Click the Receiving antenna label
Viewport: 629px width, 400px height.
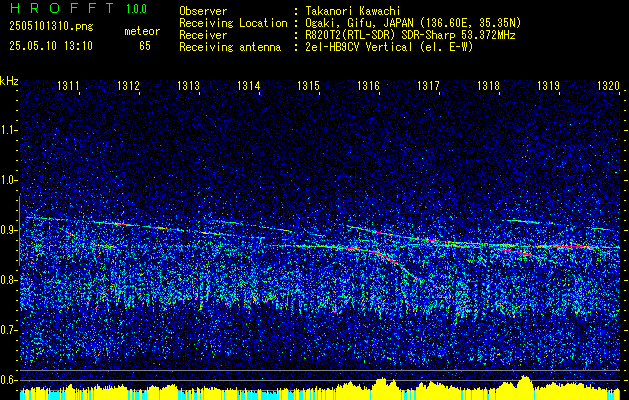(x=230, y=47)
